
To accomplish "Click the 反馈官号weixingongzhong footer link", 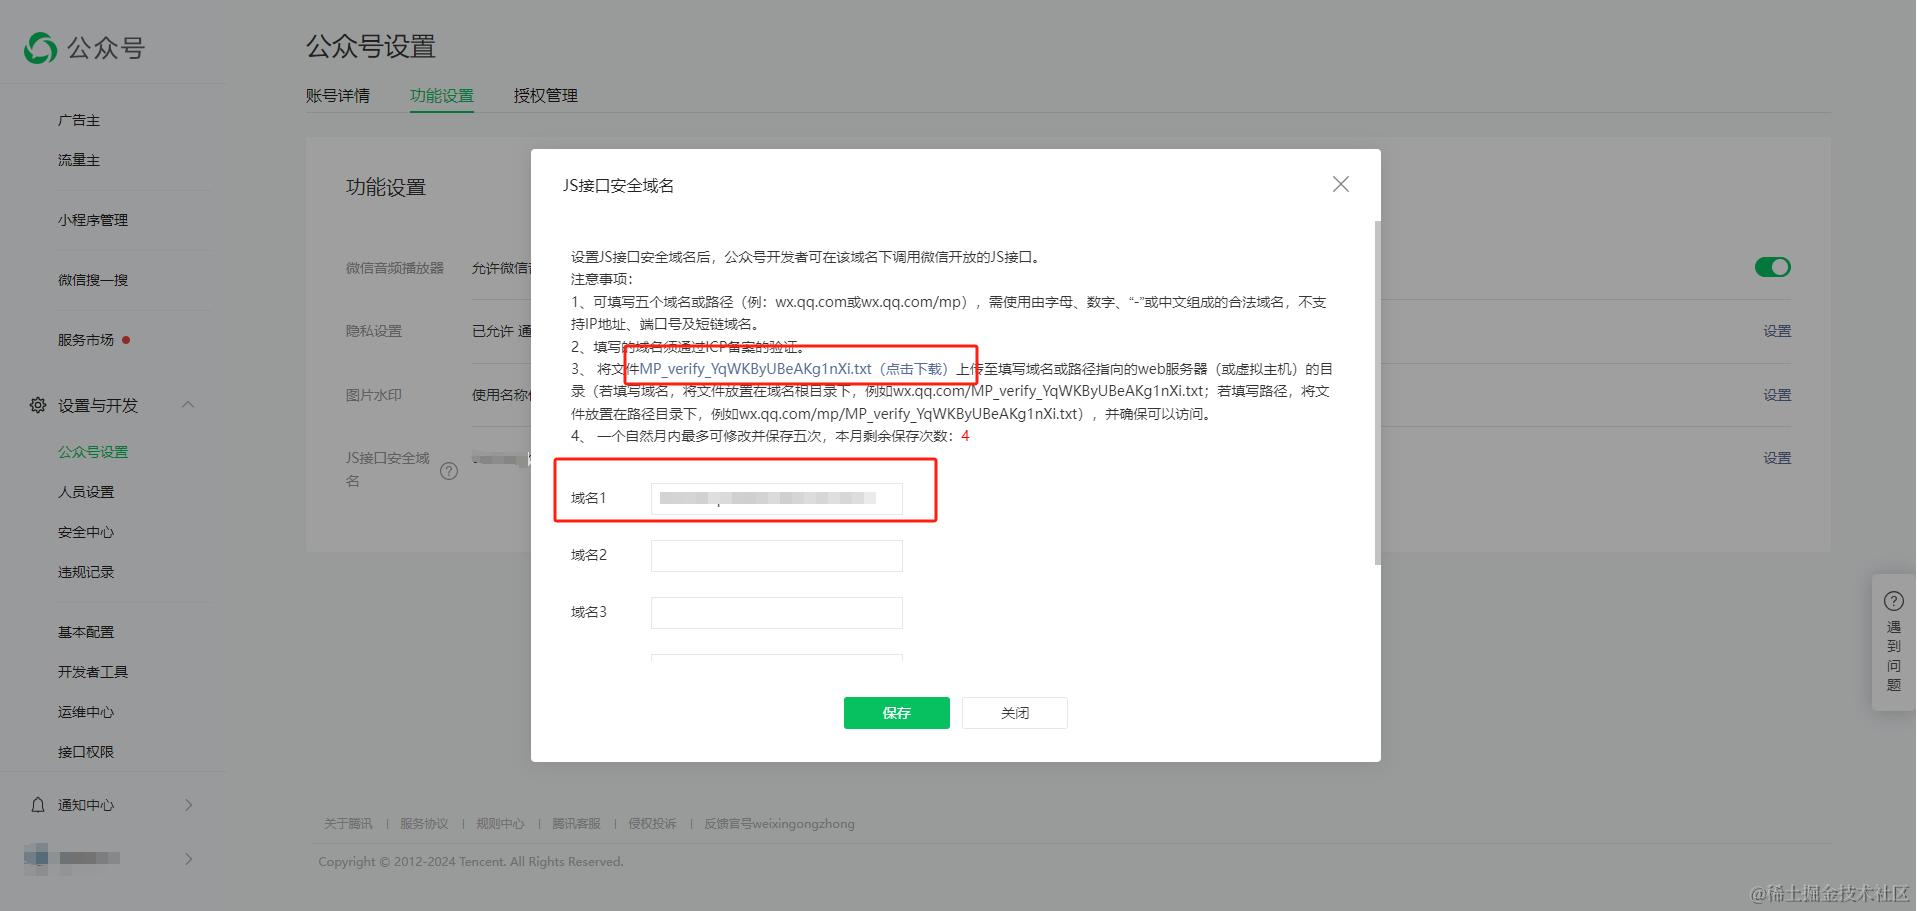I will tap(779, 824).
